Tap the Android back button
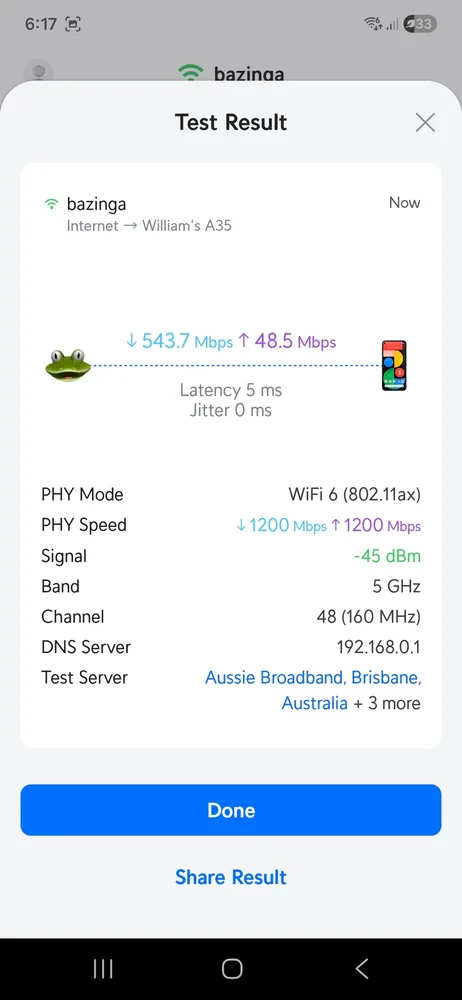 [x=362, y=969]
